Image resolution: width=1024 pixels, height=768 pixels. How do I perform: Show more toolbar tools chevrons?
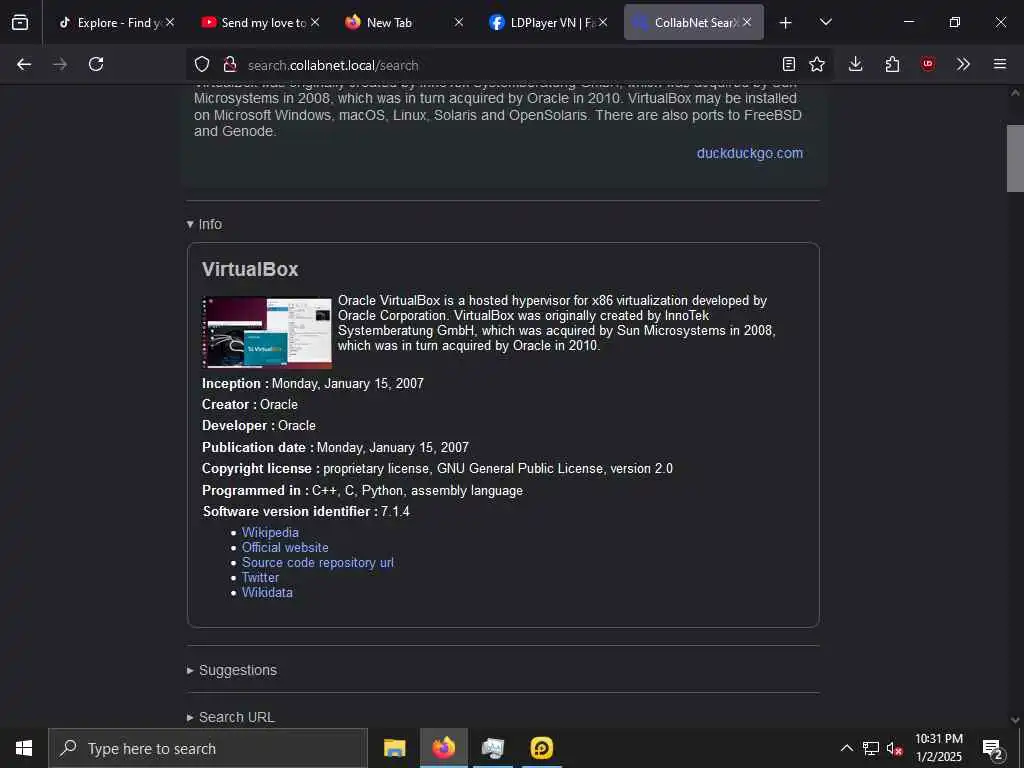963,64
